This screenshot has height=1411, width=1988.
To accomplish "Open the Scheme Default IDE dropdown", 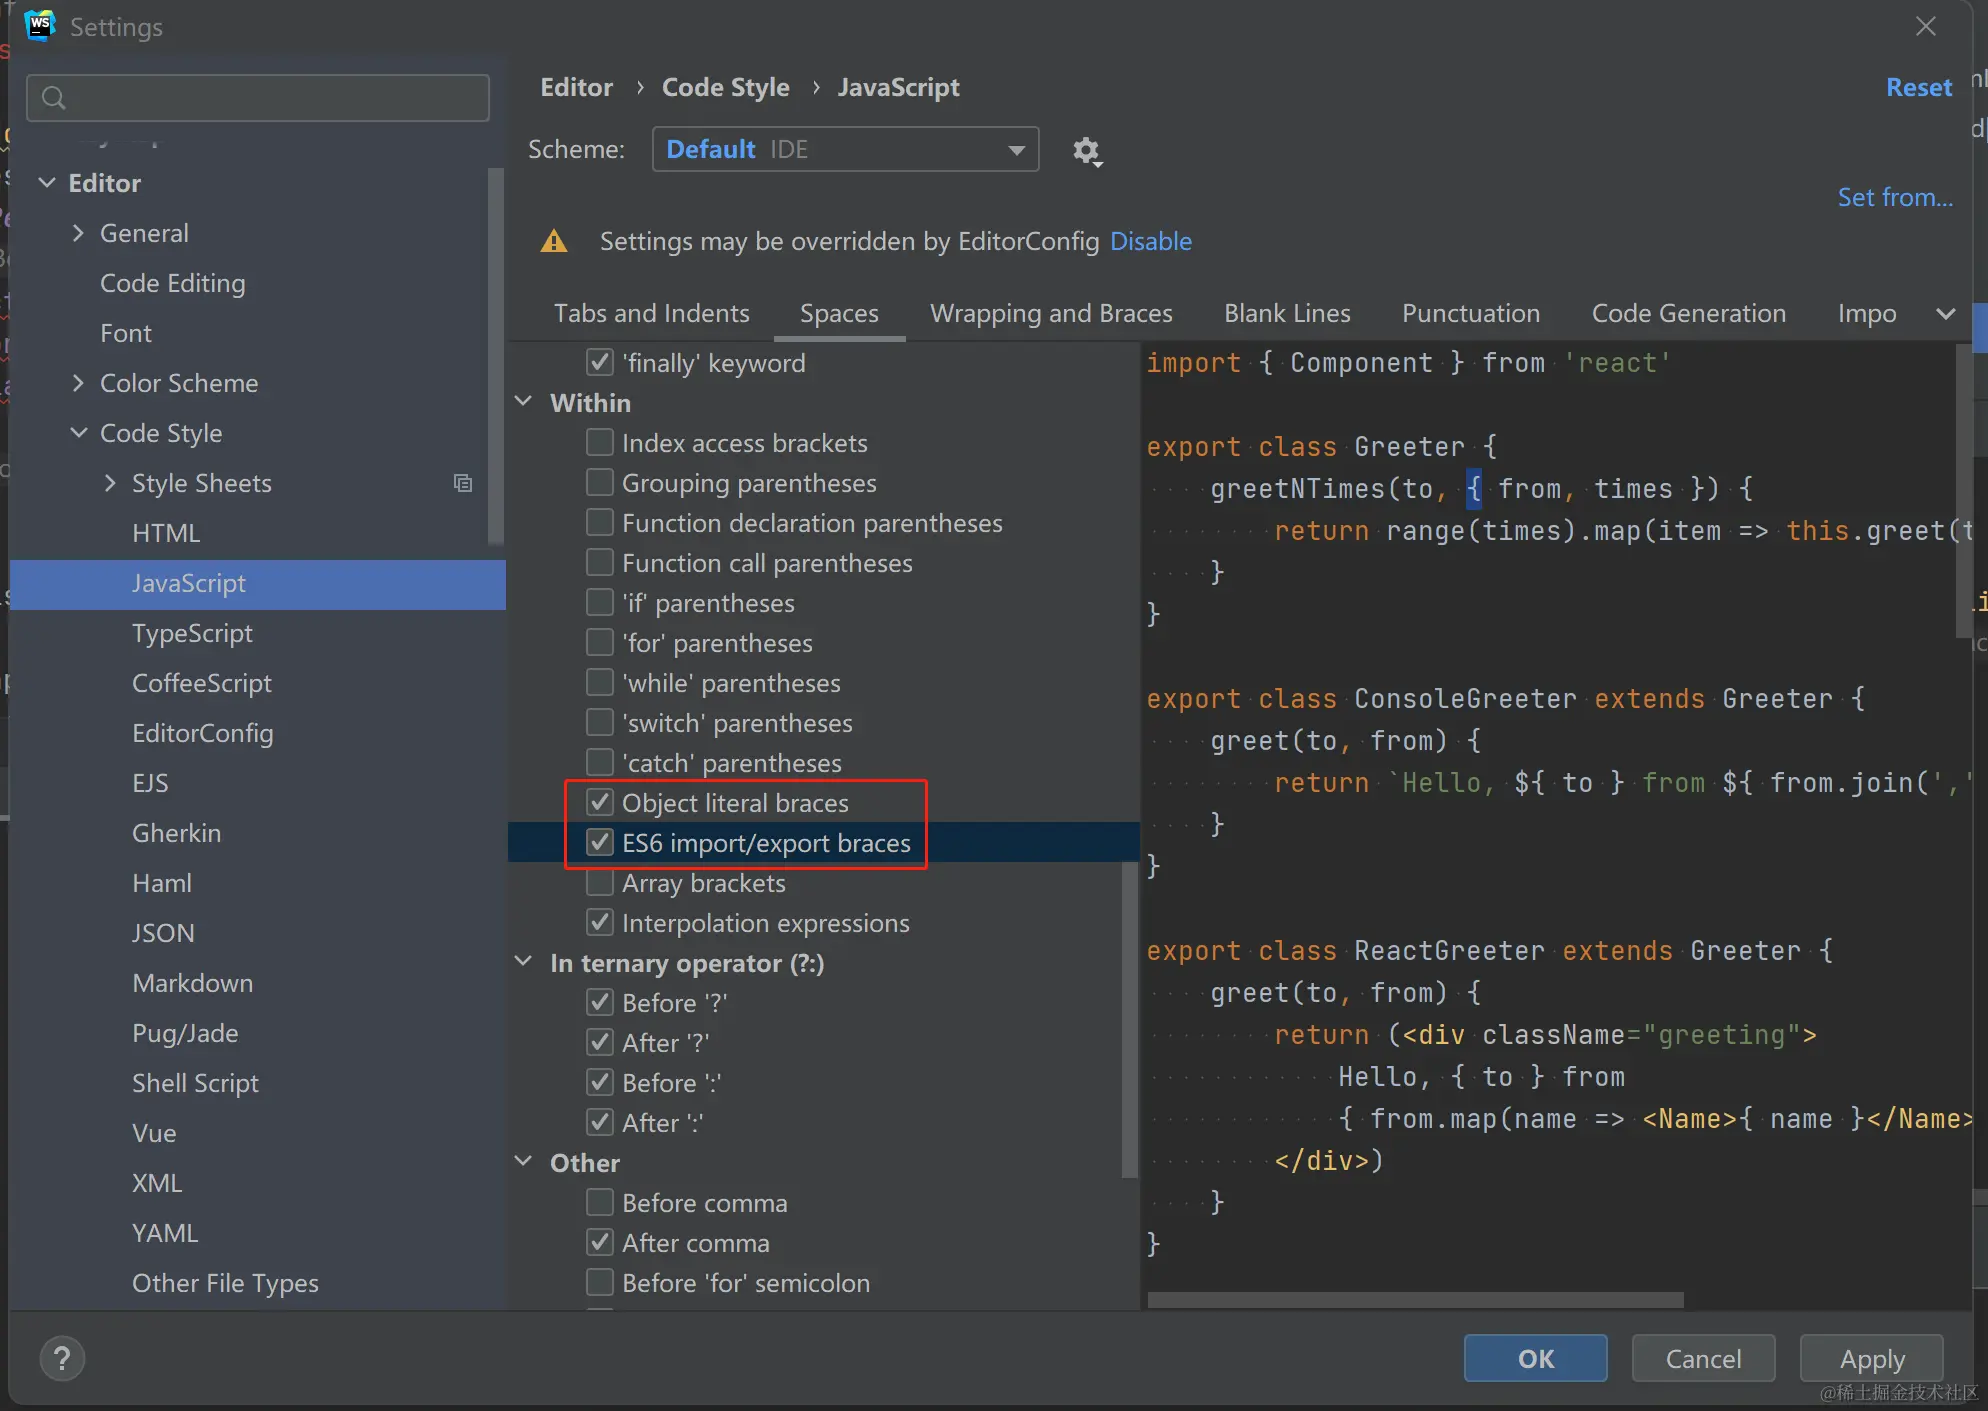I will click(x=845, y=150).
